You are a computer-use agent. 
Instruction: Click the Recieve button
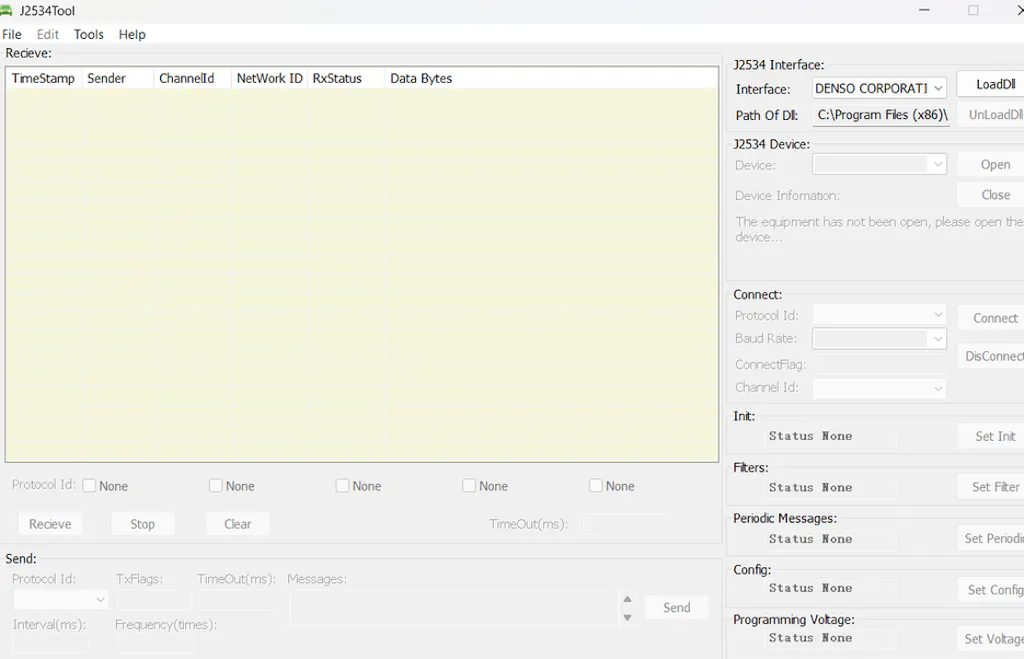pyautogui.click(x=50, y=524)
